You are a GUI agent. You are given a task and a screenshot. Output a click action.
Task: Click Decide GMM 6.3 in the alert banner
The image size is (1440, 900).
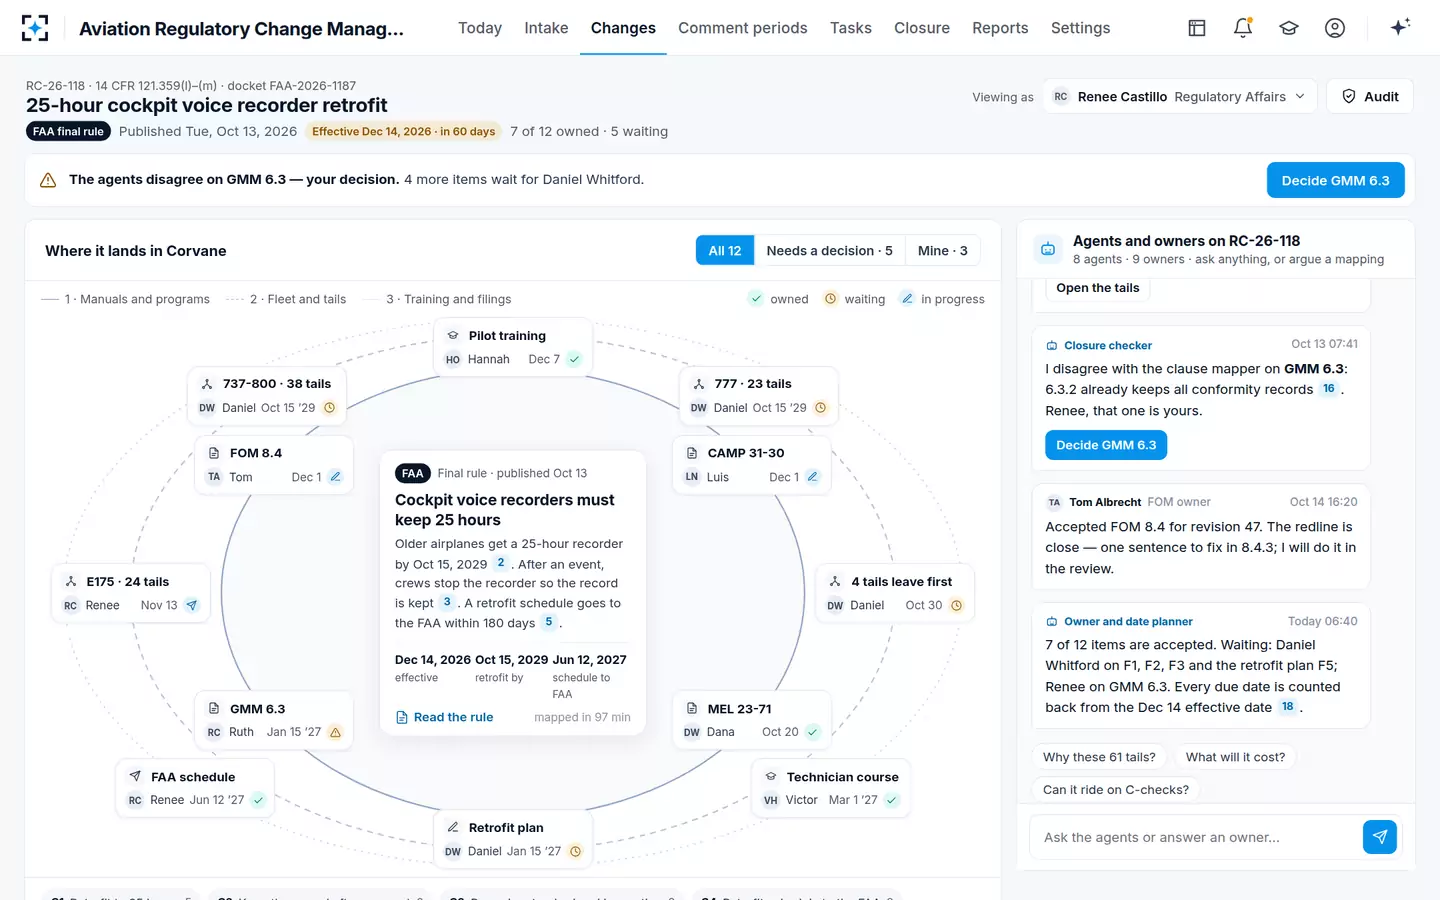pyautogui.click(x=1336, y=180)
